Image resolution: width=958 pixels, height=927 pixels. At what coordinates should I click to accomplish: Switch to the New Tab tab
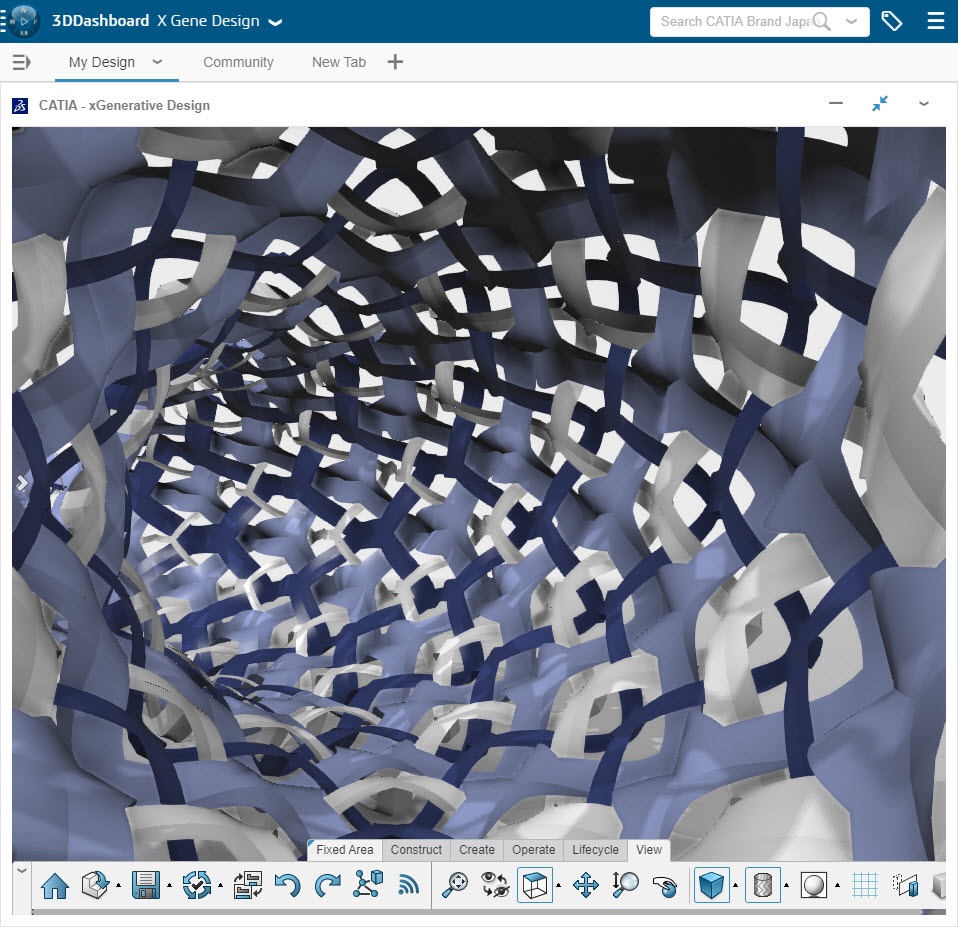[338, 62]
